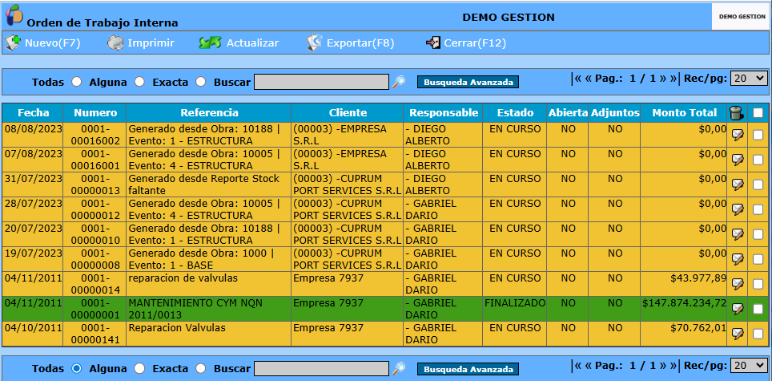Click the Cerrar(F12) exit icon
Viewport: 772px width, 381px height.
tap(433, 43)
